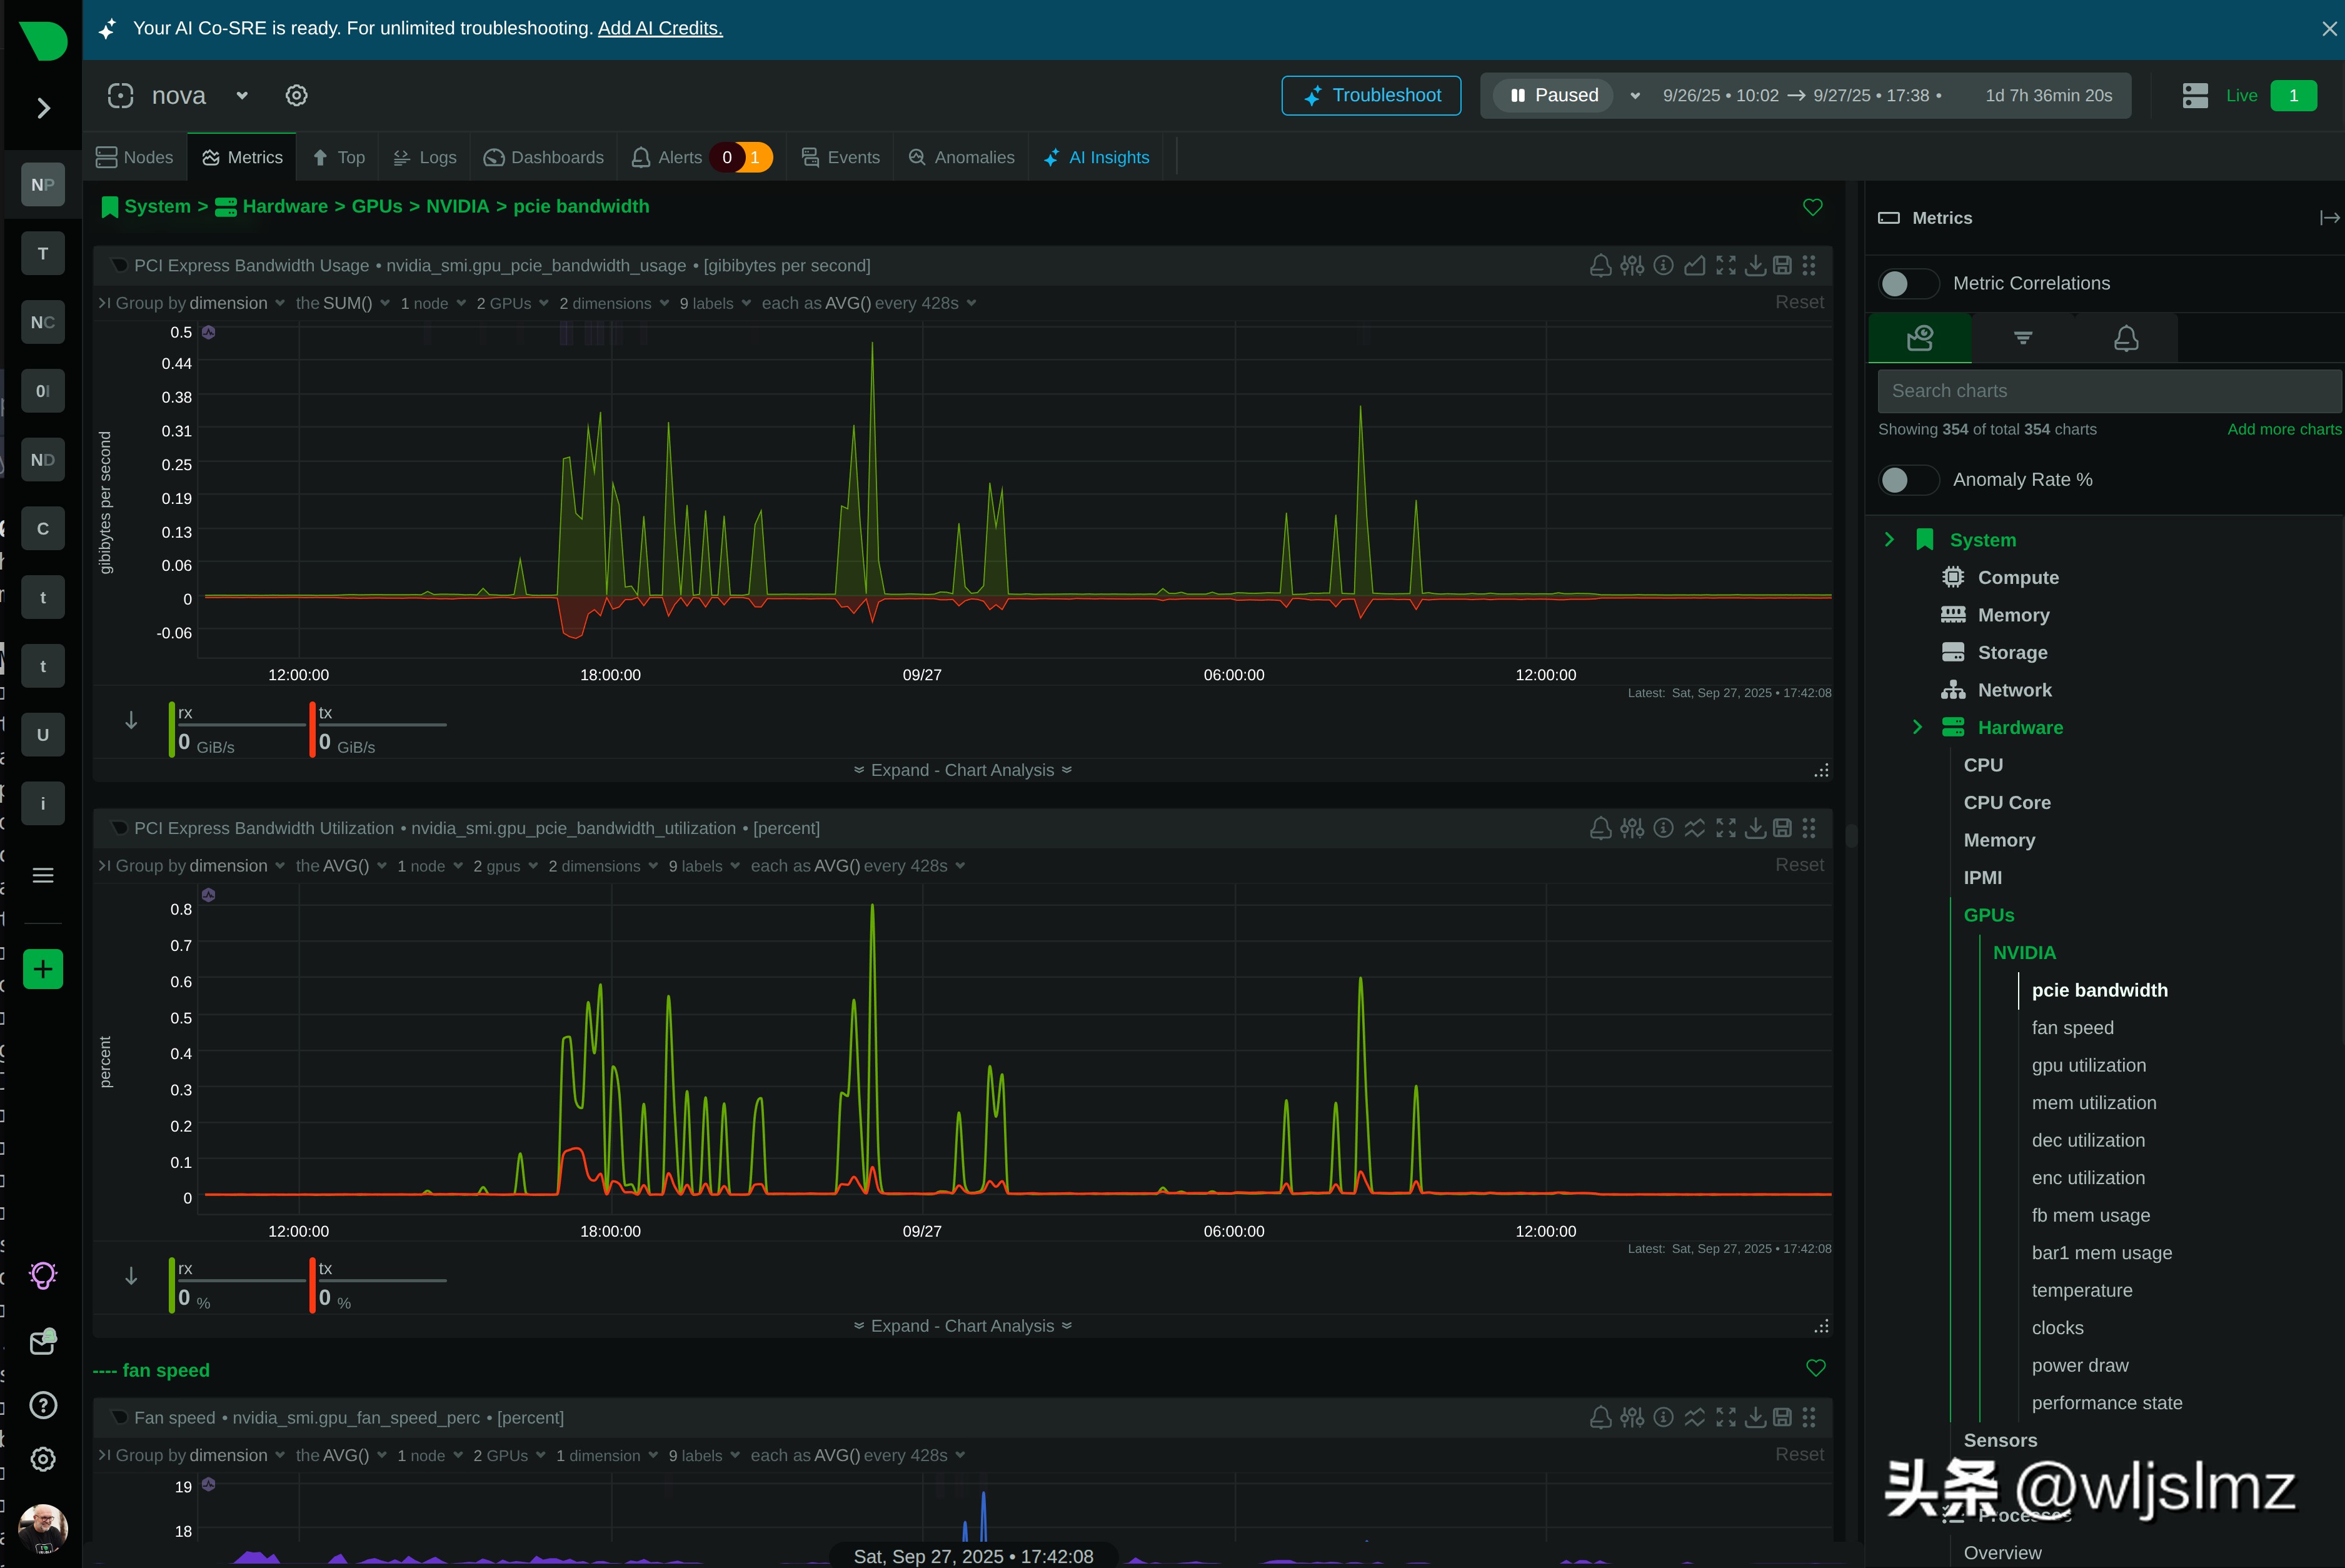This screenshot has width=2345, height=1568.
Task: Open nova room dropdown arrow
Action: pos(242,95)
